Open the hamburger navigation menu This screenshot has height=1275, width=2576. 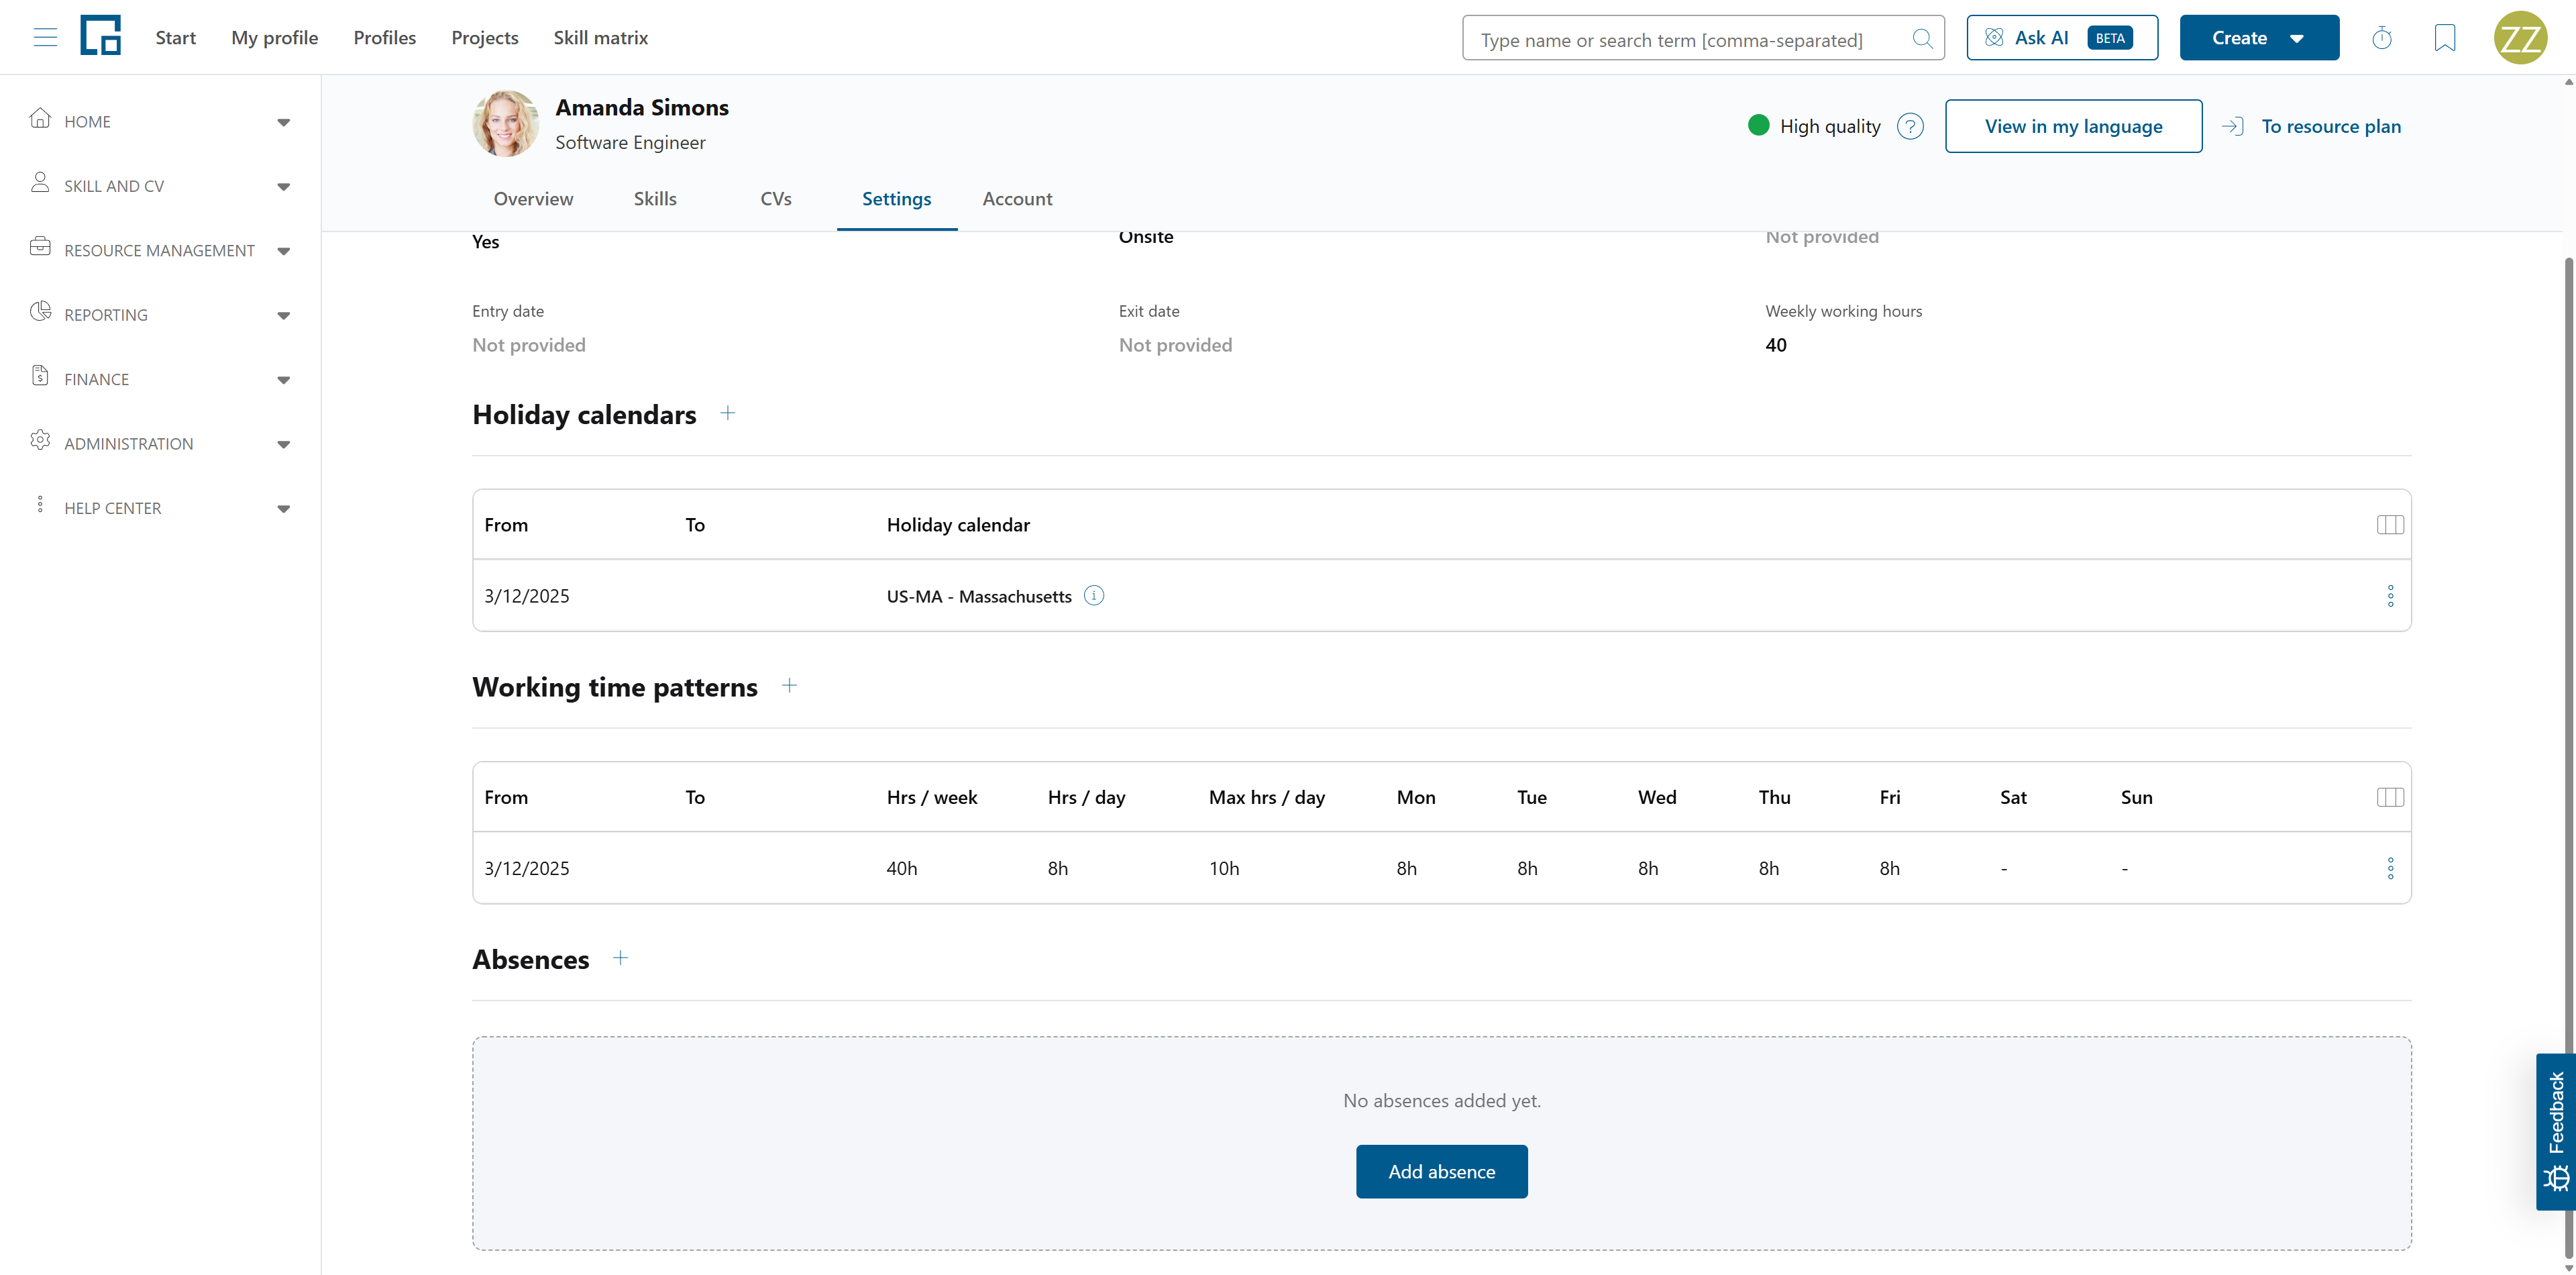pos(45,38)
